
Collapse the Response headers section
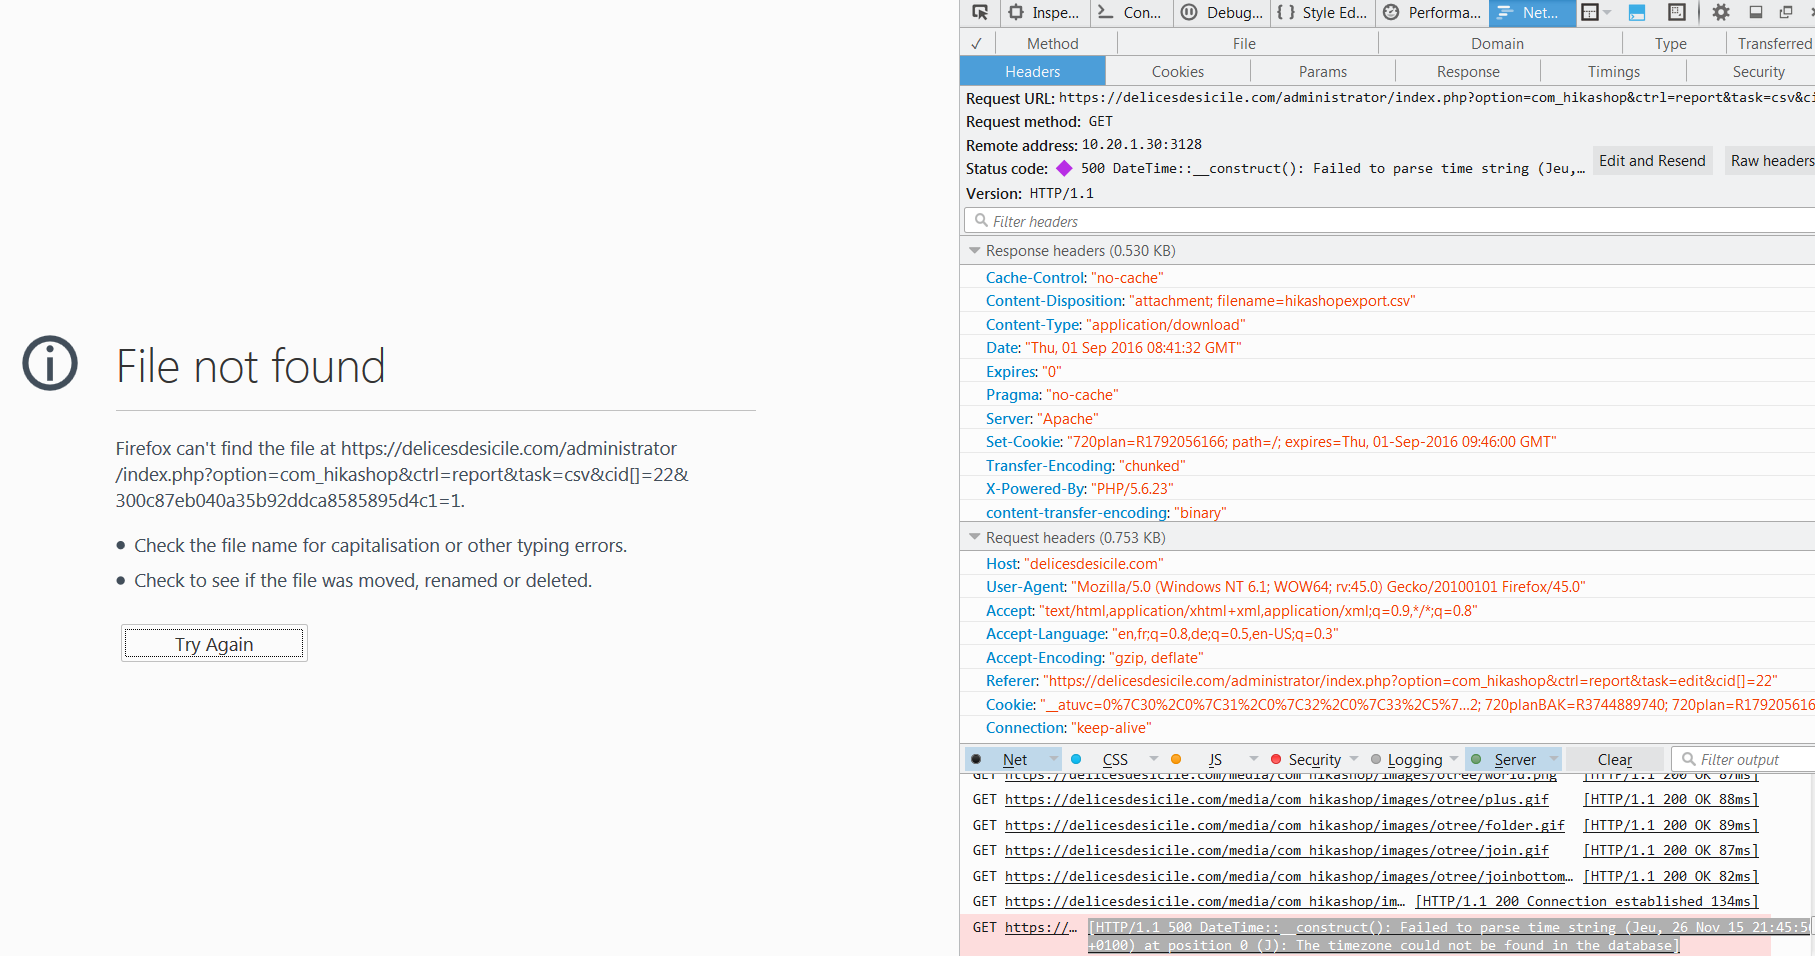click(975, 251)
